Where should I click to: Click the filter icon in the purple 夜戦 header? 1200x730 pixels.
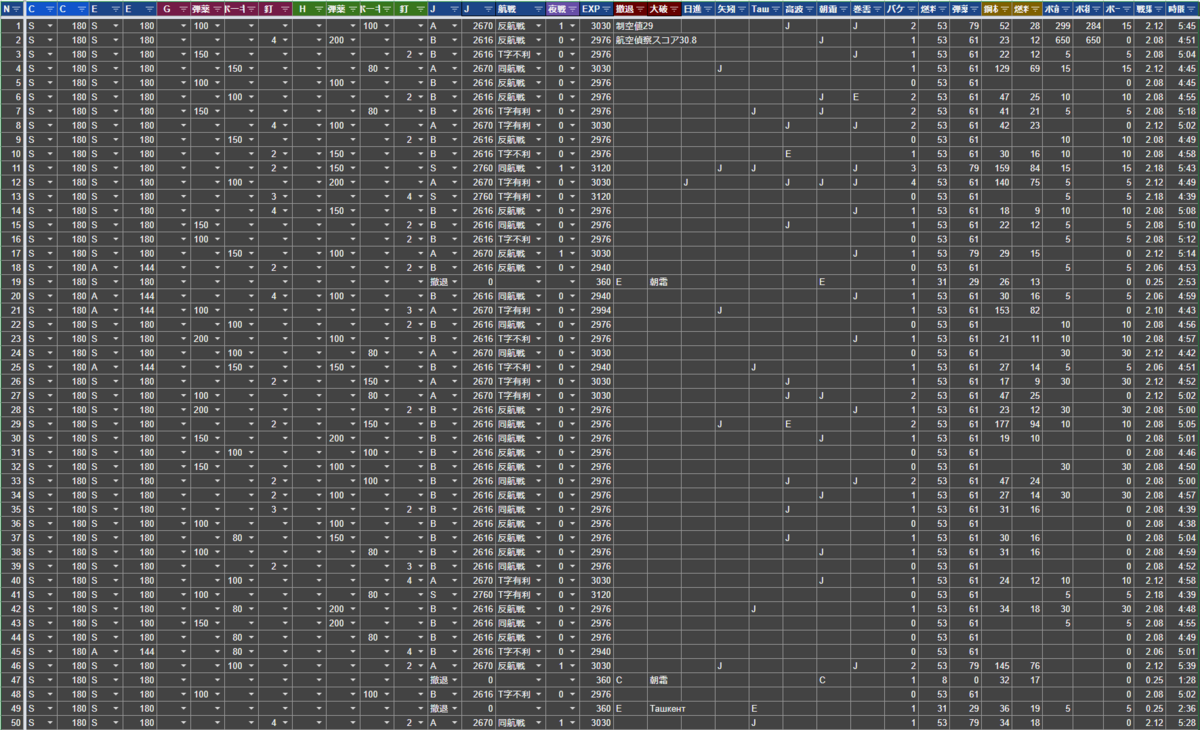point(571,8)
